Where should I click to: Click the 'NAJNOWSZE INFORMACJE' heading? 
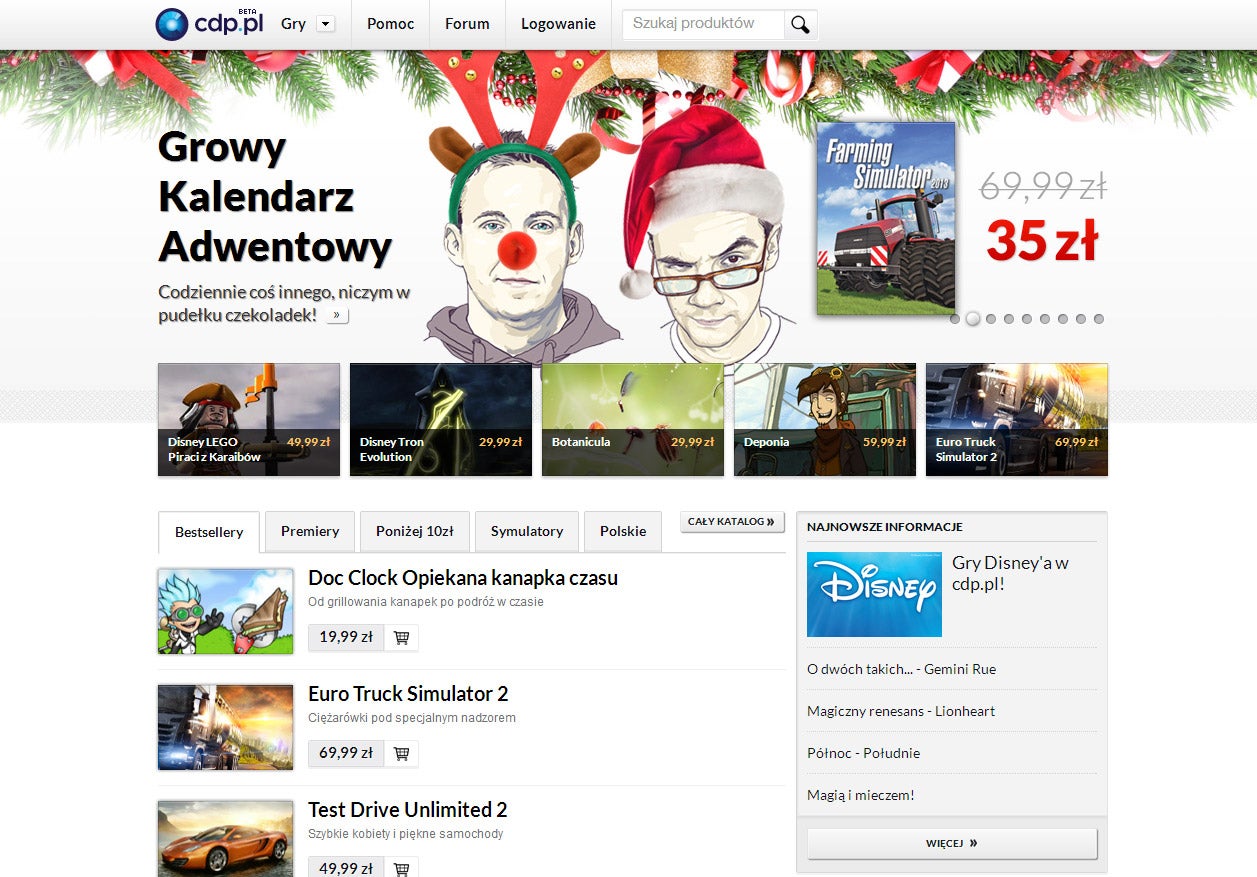tap(885, 527)
